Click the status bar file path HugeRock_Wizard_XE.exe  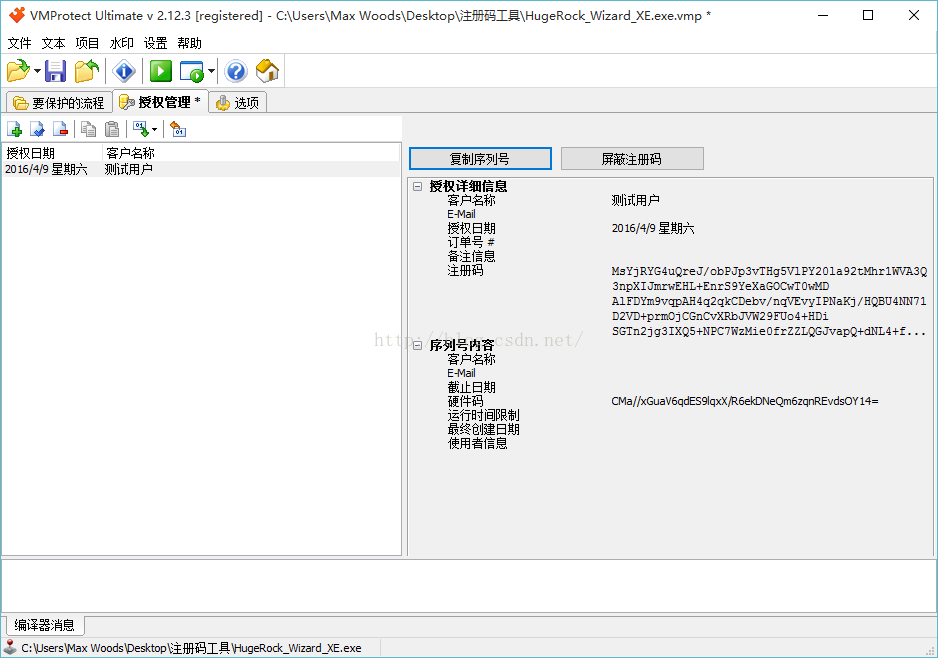coord(191,648)
